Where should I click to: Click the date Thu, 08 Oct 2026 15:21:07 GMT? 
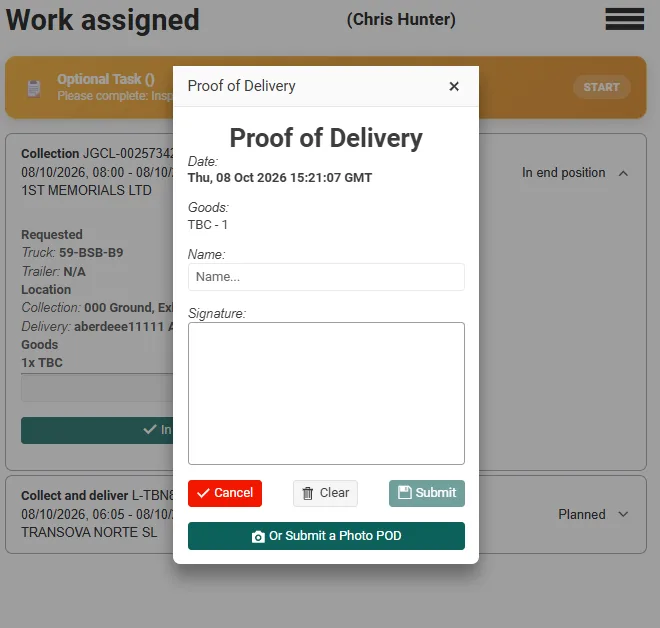[280, 178]
